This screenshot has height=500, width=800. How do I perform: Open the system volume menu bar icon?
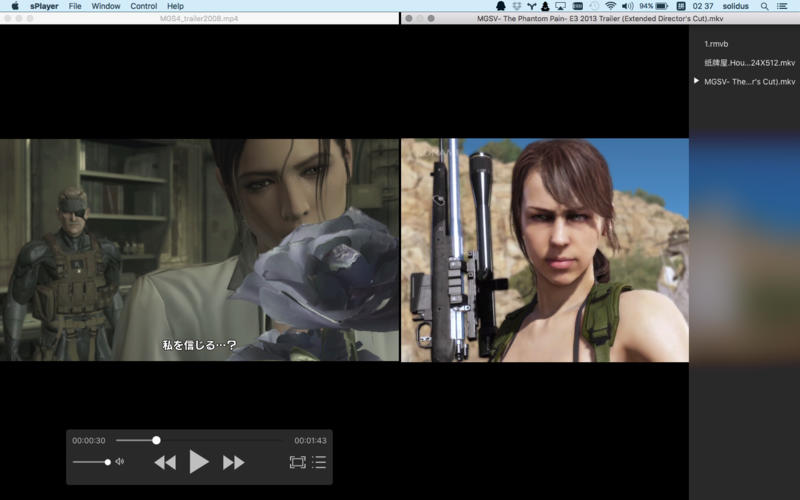[x=628, y=6]
